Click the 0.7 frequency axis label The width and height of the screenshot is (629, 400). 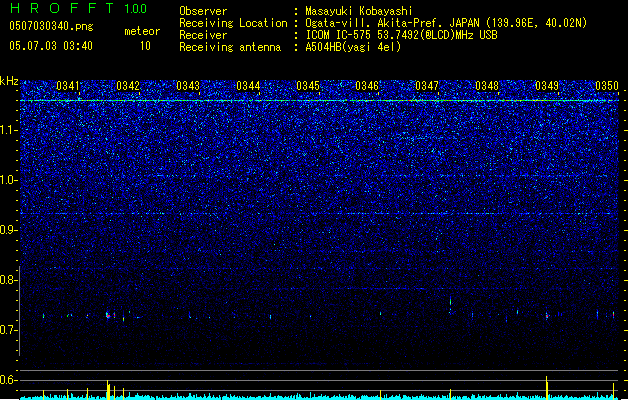pos(9,330)
